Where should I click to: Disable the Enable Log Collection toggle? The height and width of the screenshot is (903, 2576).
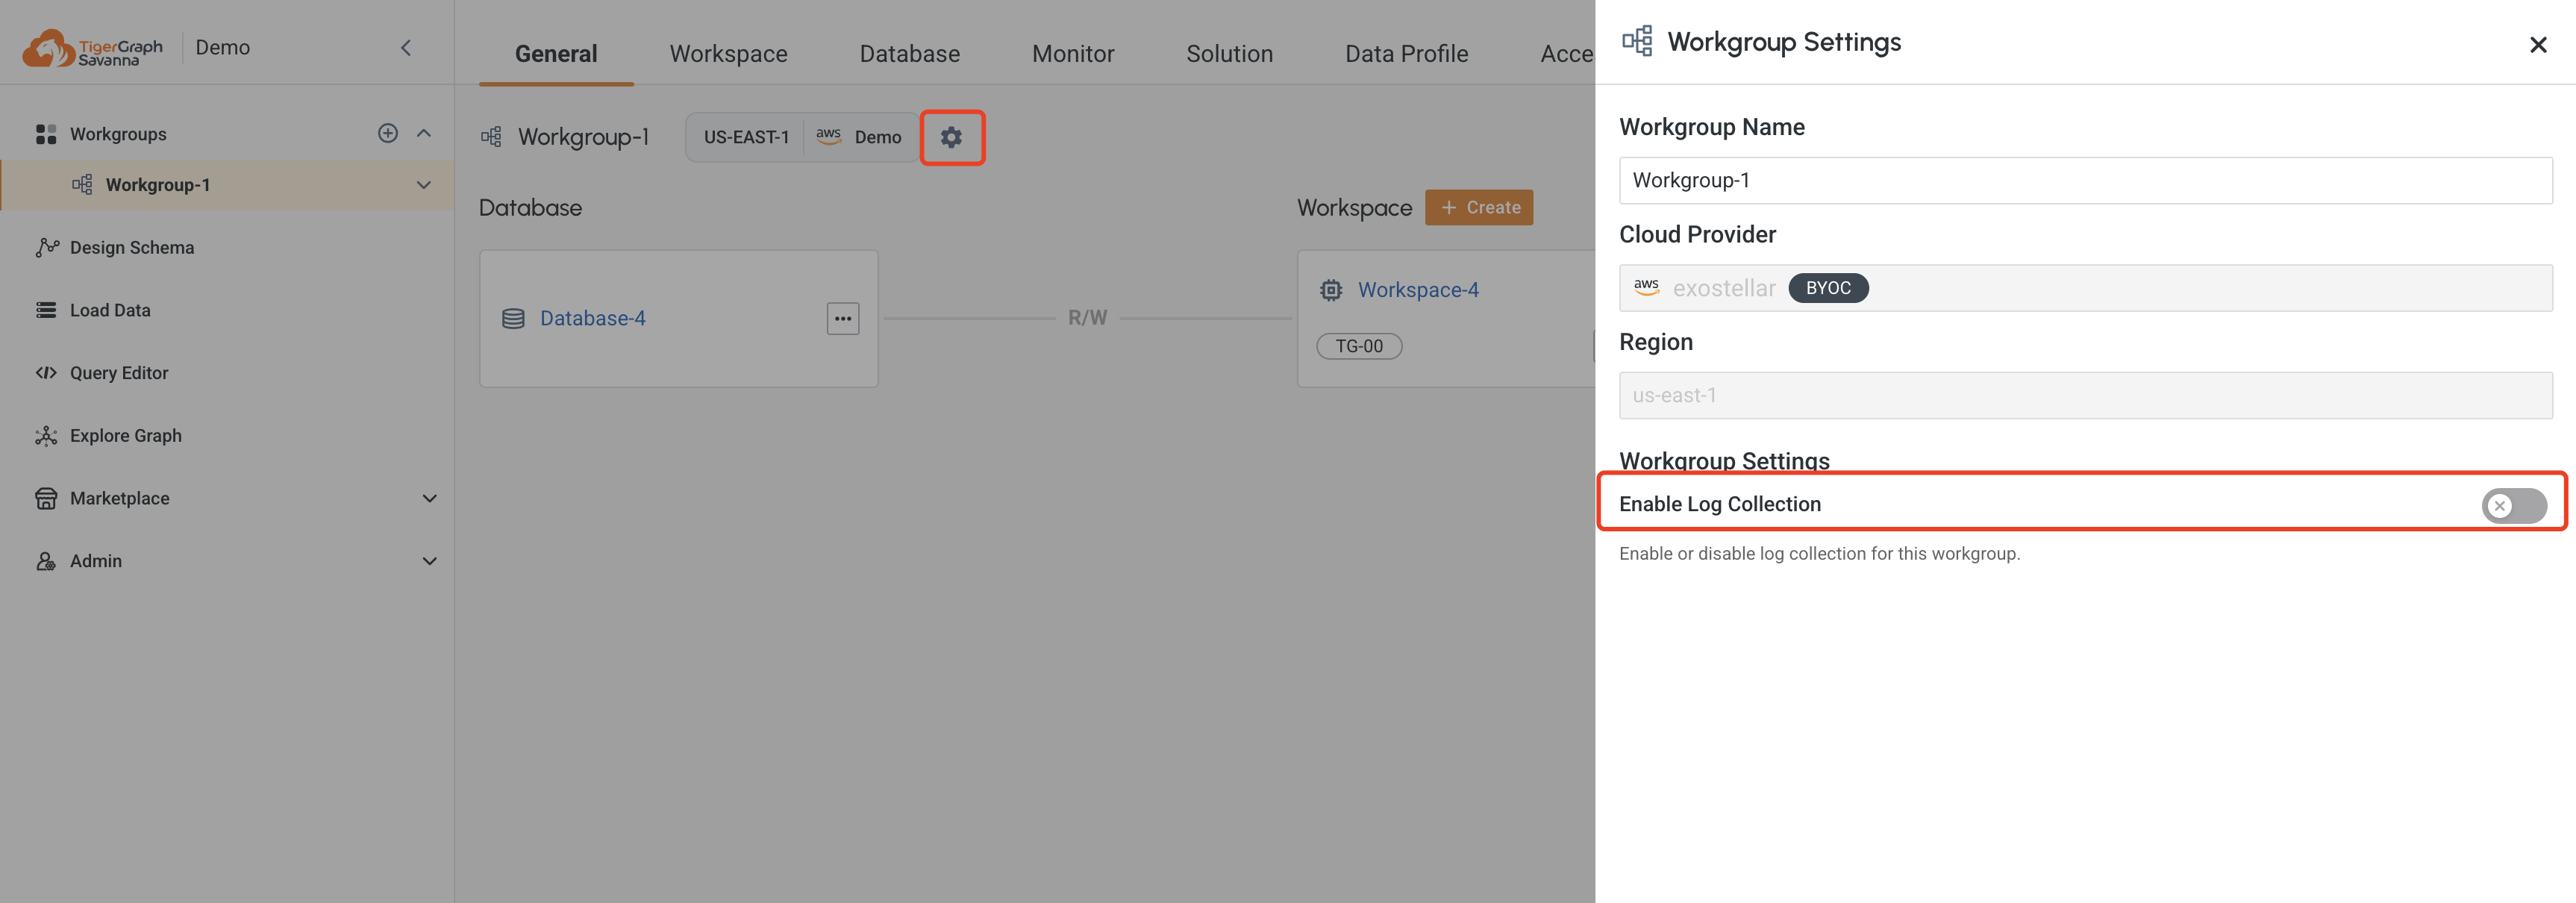pyautogui.click(x=2513, y=505)
